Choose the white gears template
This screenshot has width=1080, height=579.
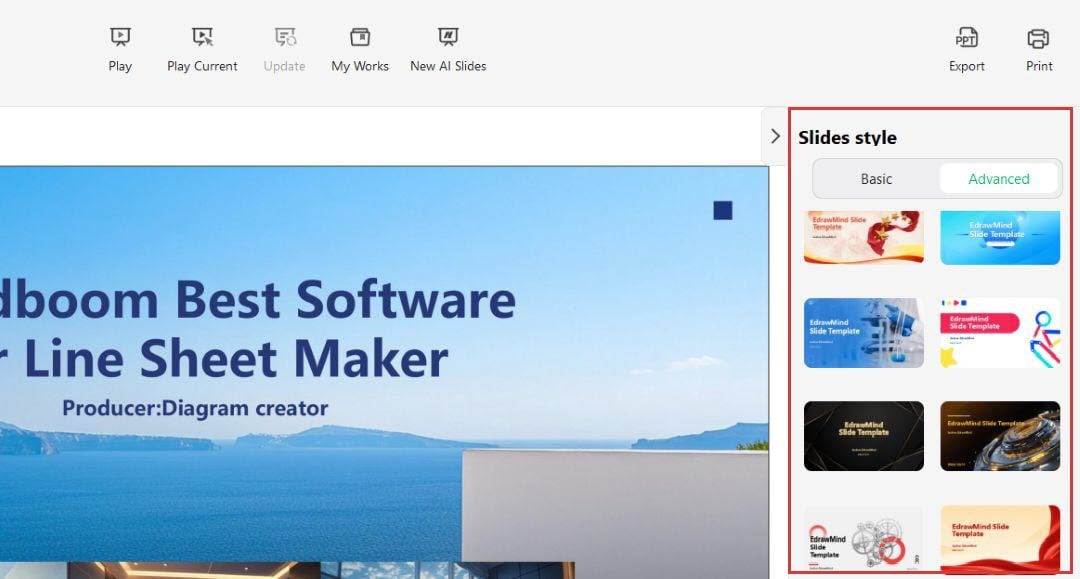[x=864, y=538]
